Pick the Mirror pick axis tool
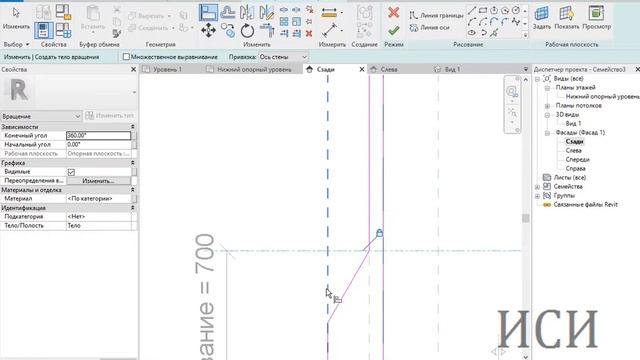The width and height of the screenshot is (640, 360). [x=247, y=12]
